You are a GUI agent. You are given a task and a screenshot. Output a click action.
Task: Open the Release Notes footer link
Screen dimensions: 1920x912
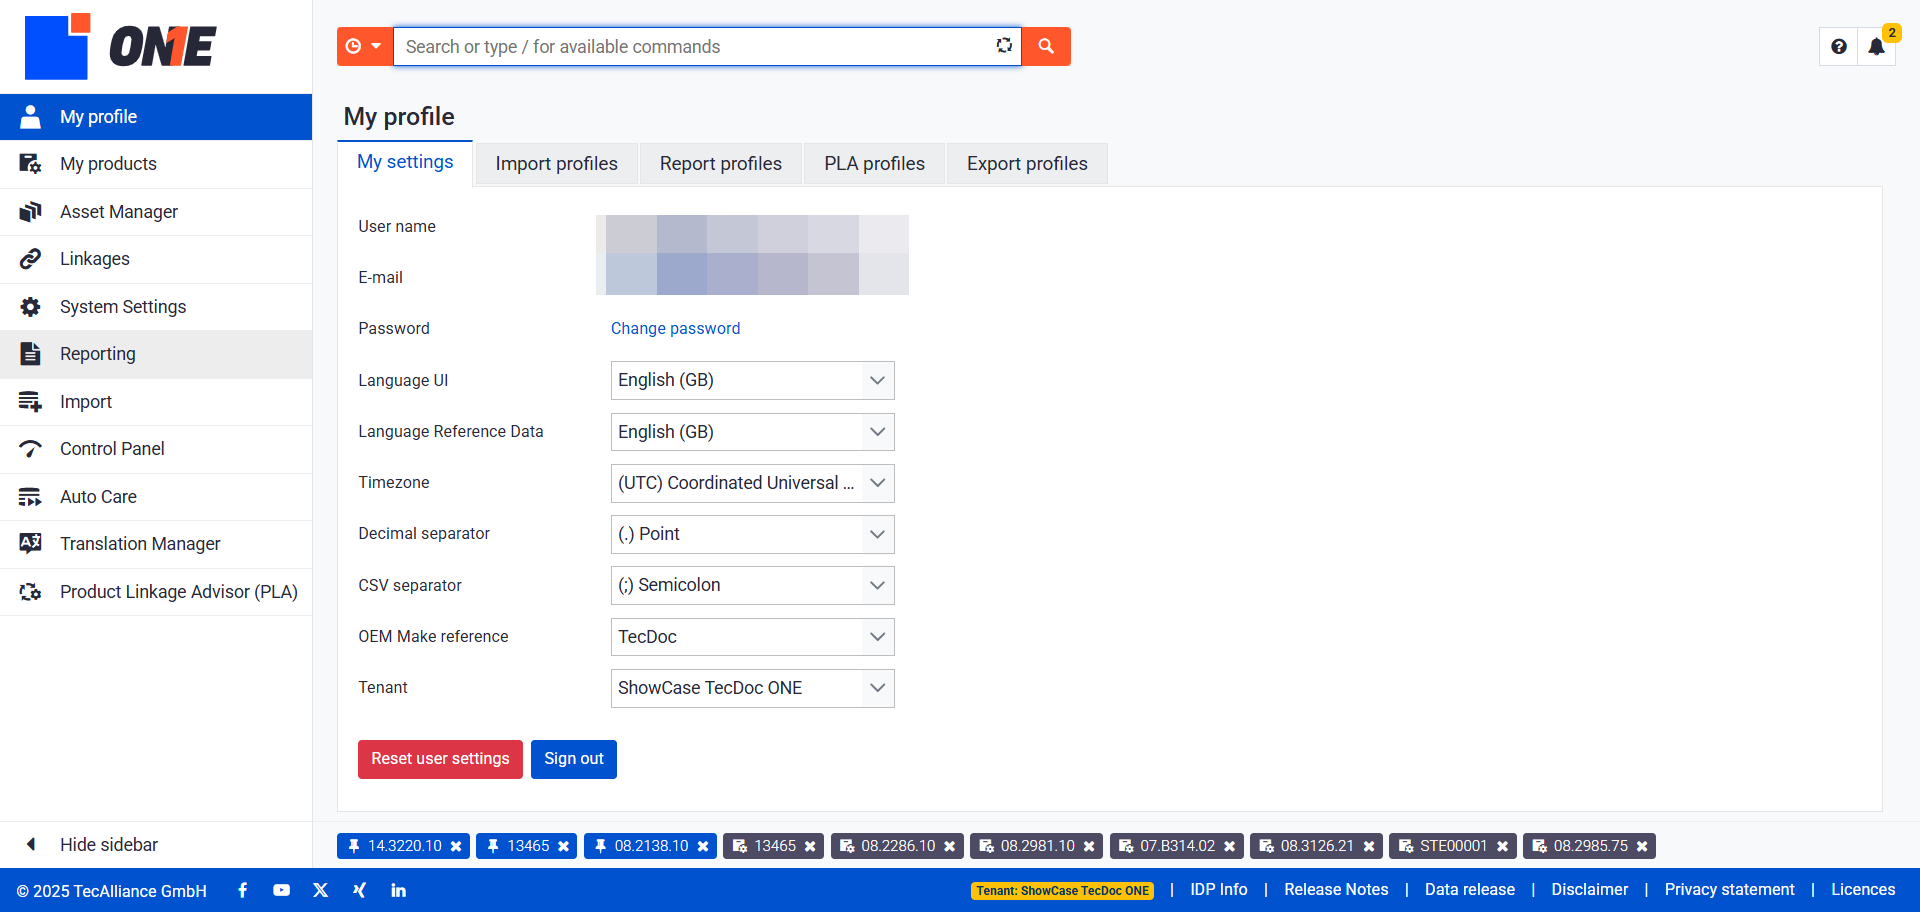pyautogui.click(x=1336, y=890)
